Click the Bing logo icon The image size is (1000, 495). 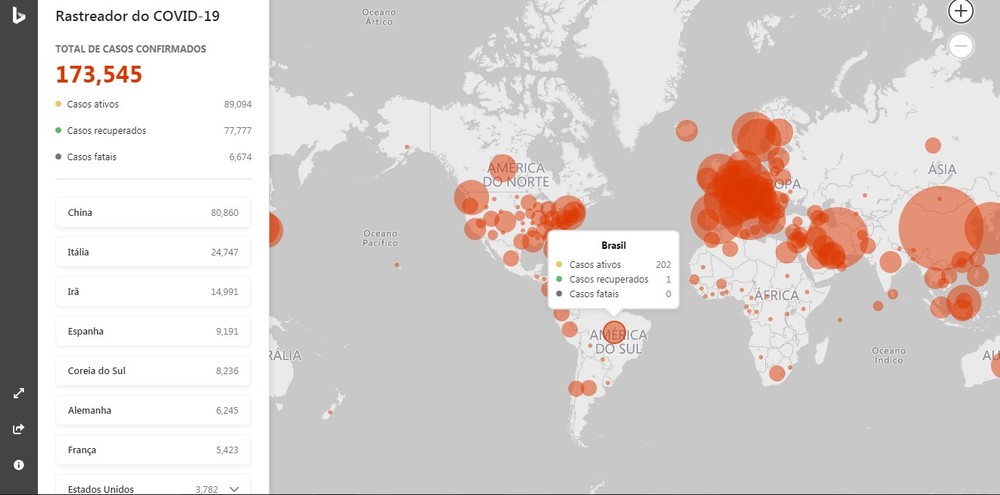[18, 17]
